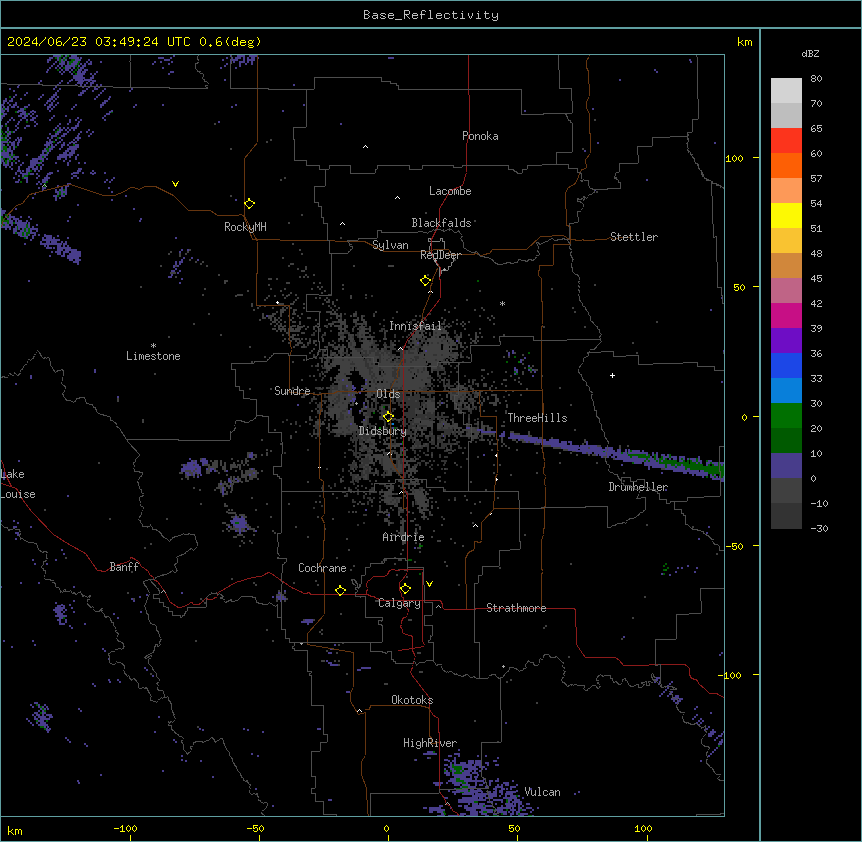Click the green 30 dBZ color swatch

pos(786,416)
